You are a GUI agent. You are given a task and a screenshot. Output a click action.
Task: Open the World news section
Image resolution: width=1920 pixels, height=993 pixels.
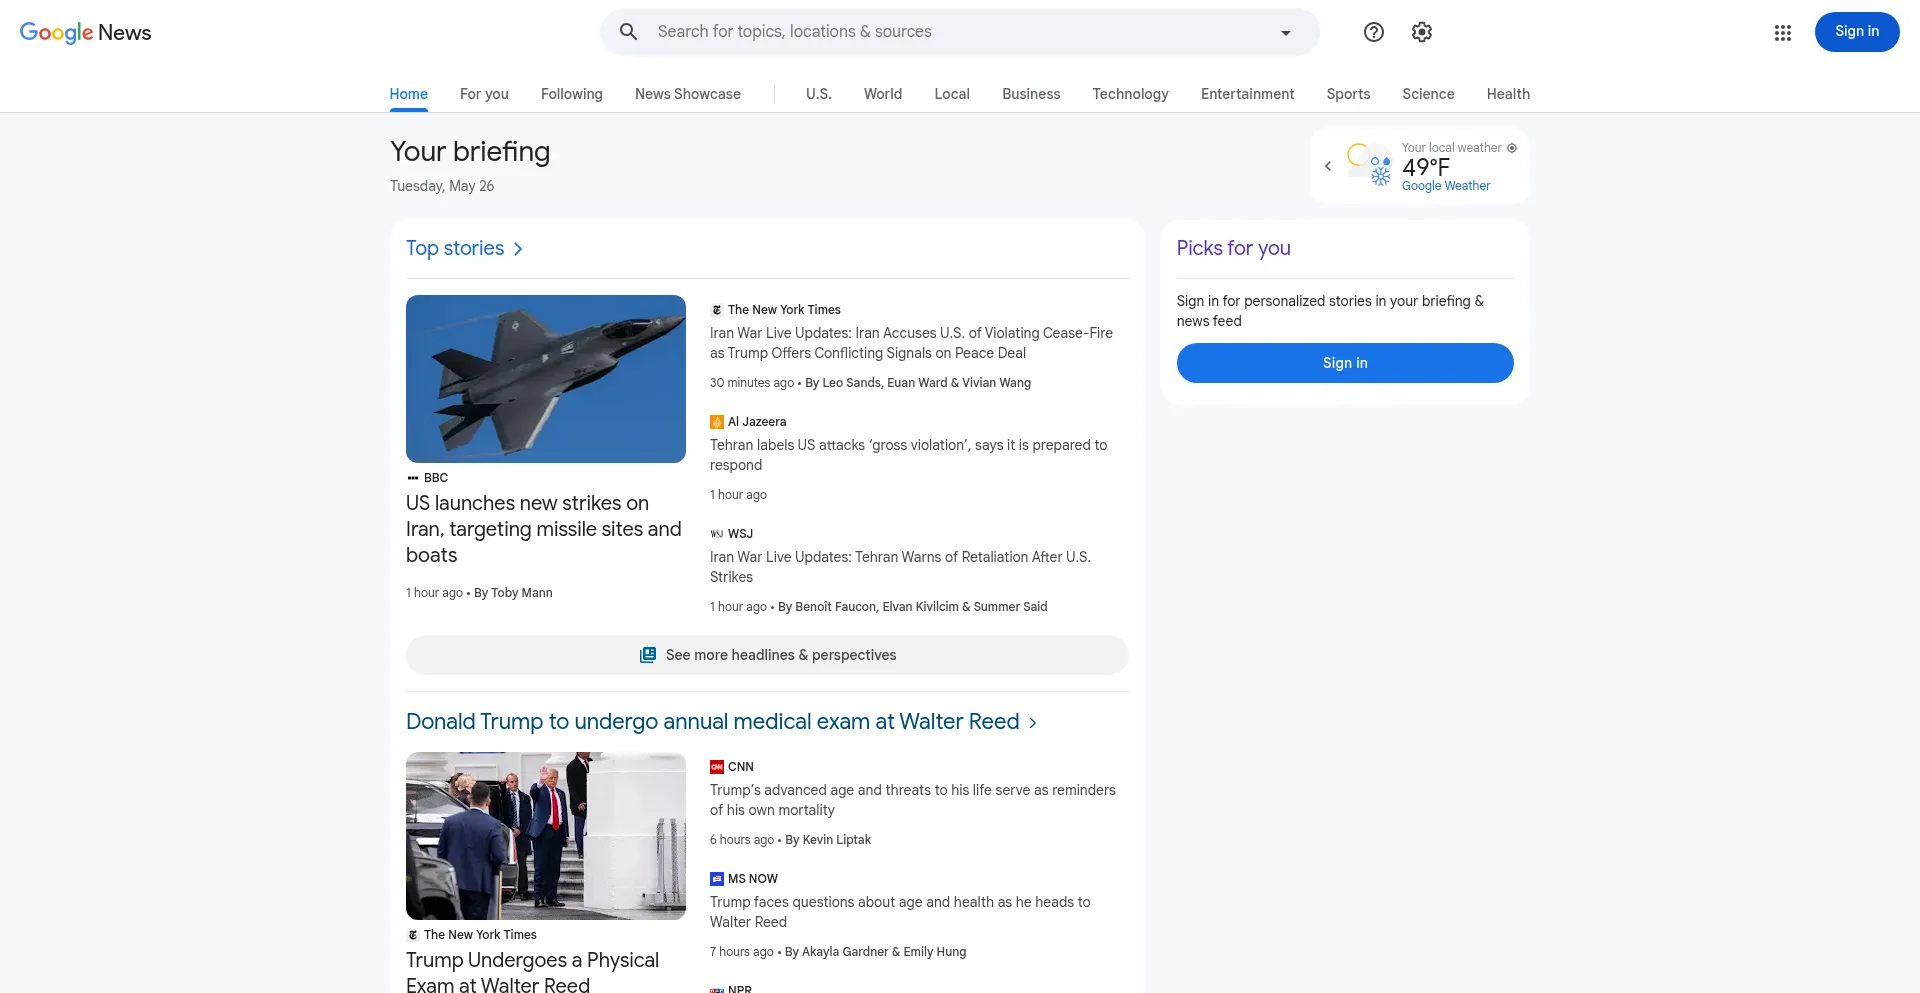tap(883, 94)
